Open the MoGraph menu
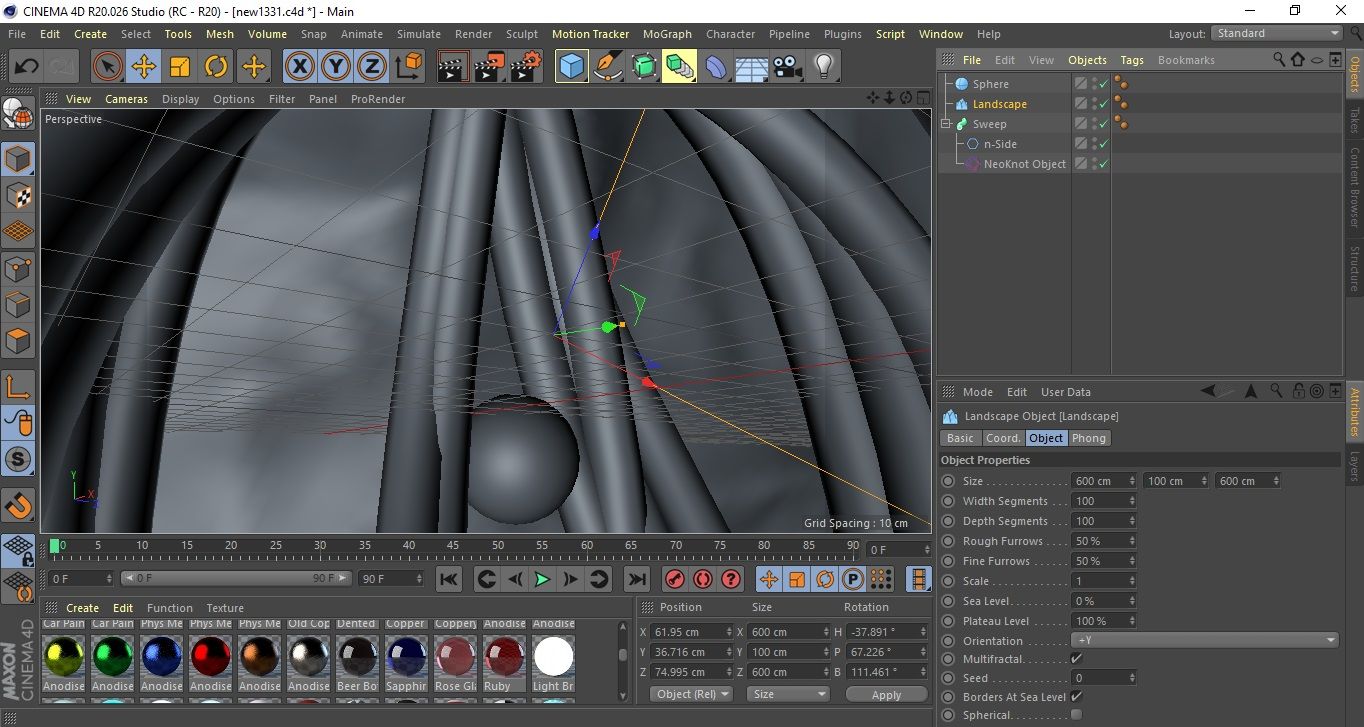Viewport: 1364px width, 727px height. [x=667, y=34]
